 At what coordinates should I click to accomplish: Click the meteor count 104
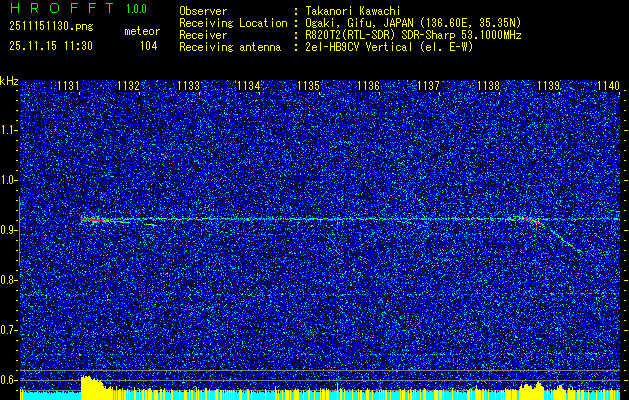(x=148, y=46)
